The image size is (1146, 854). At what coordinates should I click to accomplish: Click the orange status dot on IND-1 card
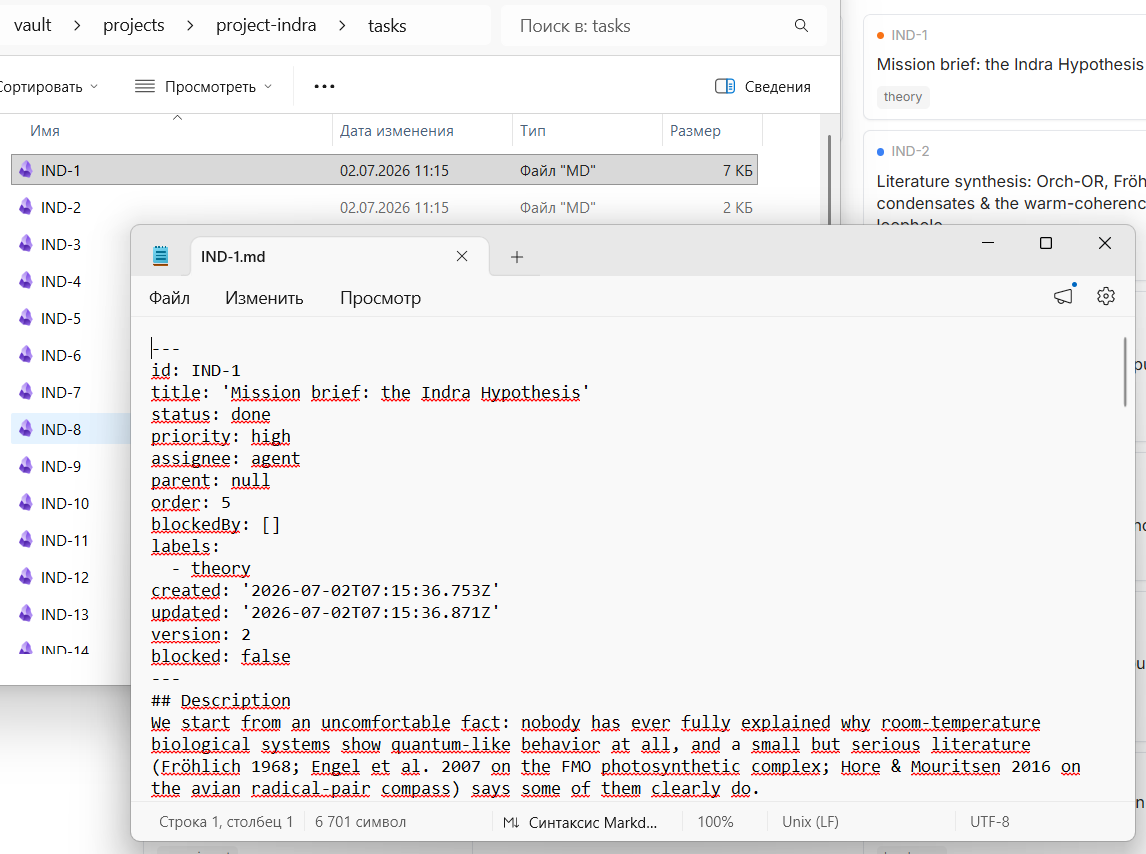click(881, 35)
